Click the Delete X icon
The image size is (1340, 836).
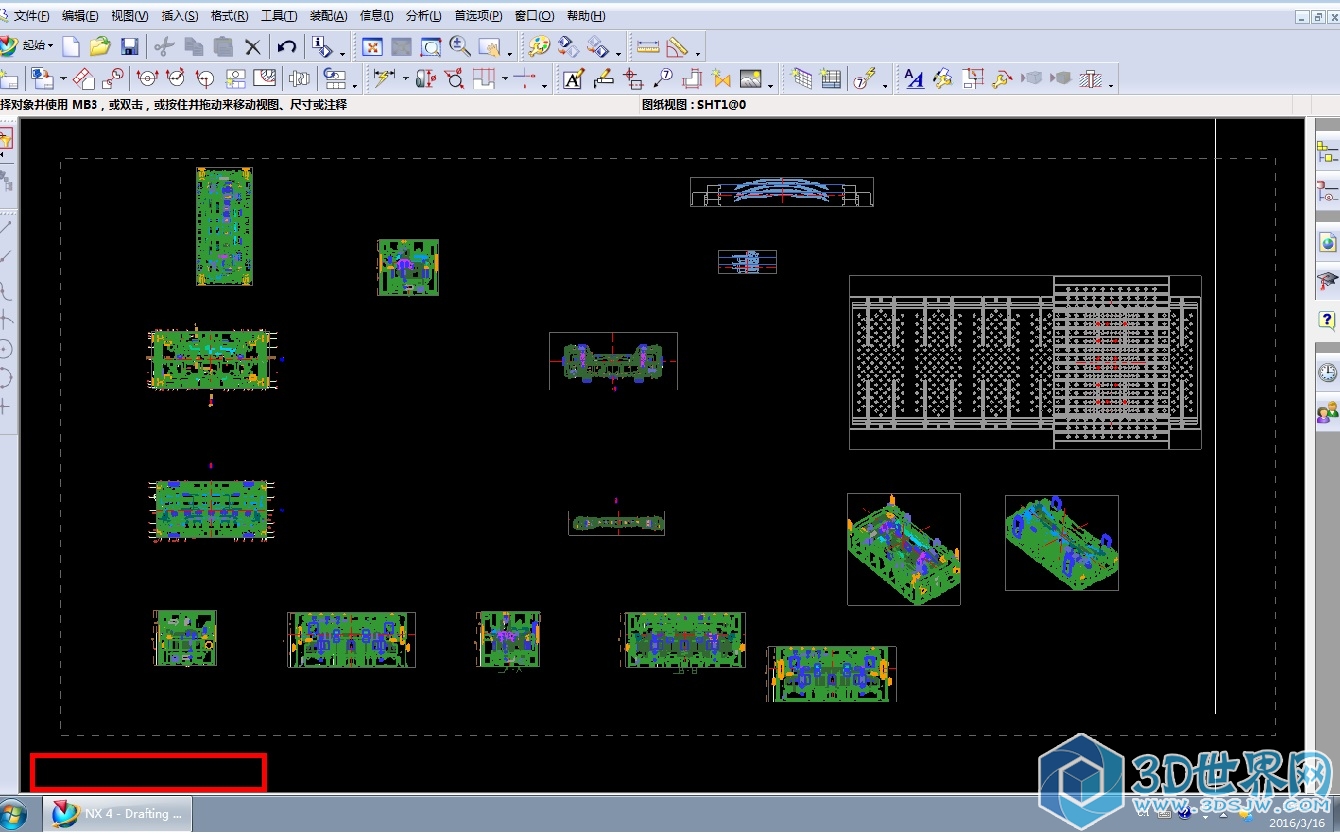click(253, 46)
